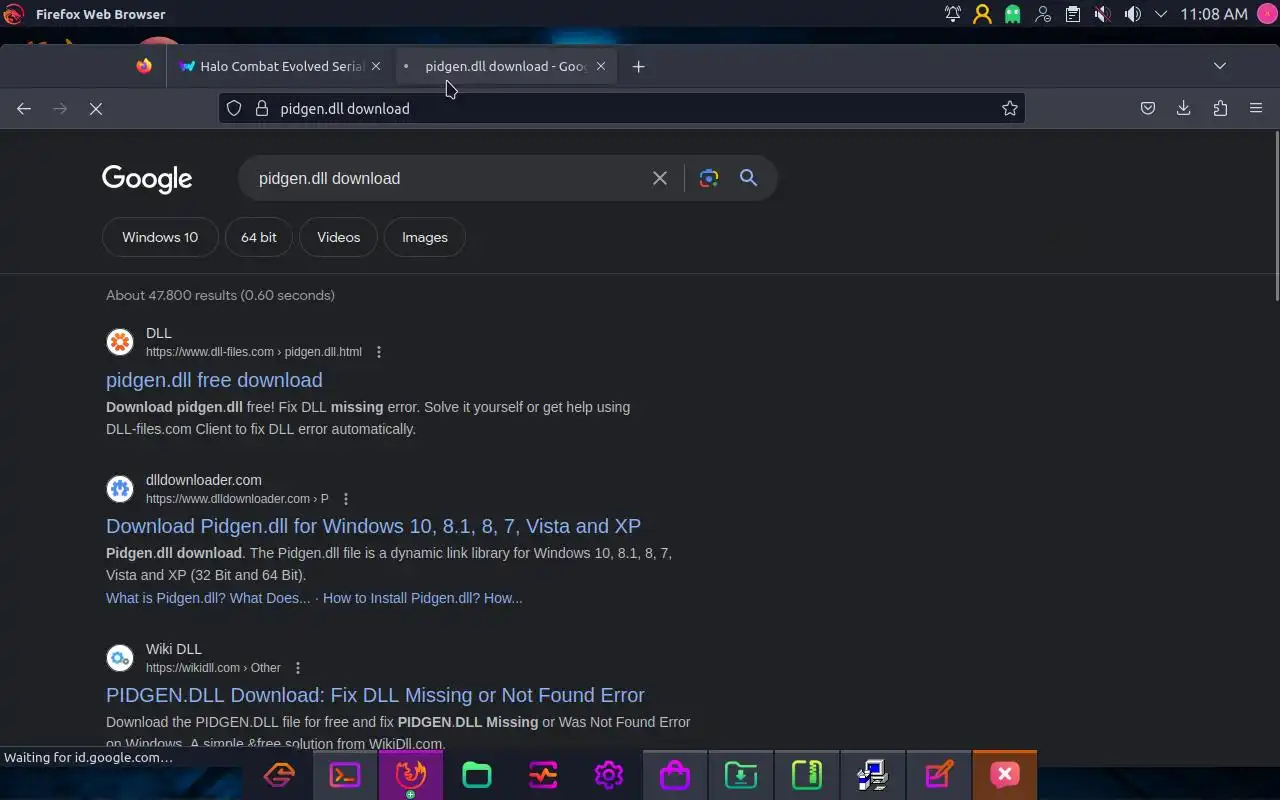Switch to the Halo Combat Evolved Serial tab

(281, 66)
